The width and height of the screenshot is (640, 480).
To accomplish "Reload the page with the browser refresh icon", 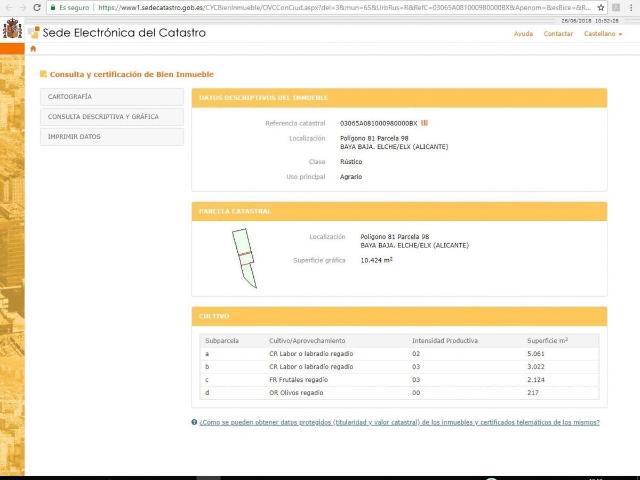I will coord(37,7).
